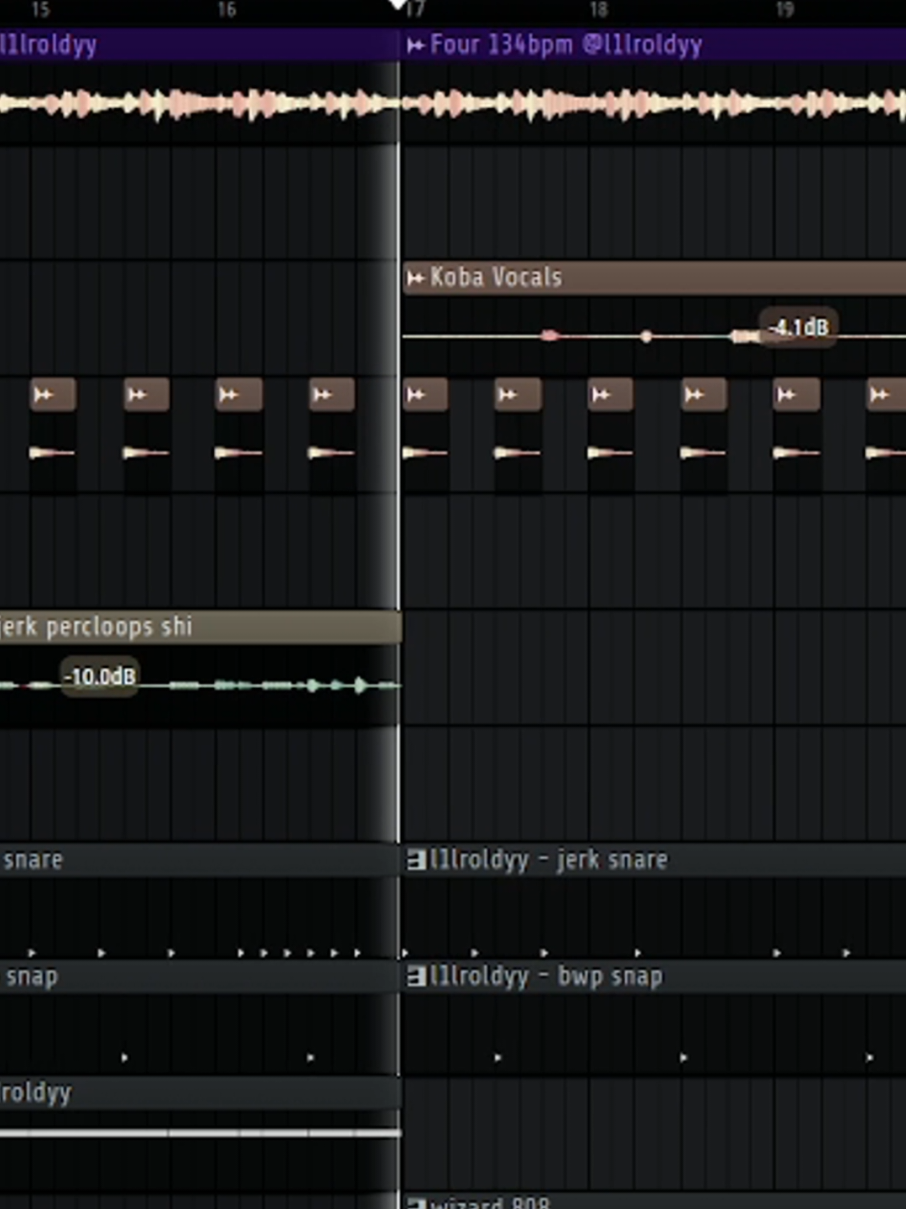Viewport: 906px width, 1209px height.
Task: Click the -10.0dB level label on jerk percloops
Action: pyautogui.click(x=99, y=677)
